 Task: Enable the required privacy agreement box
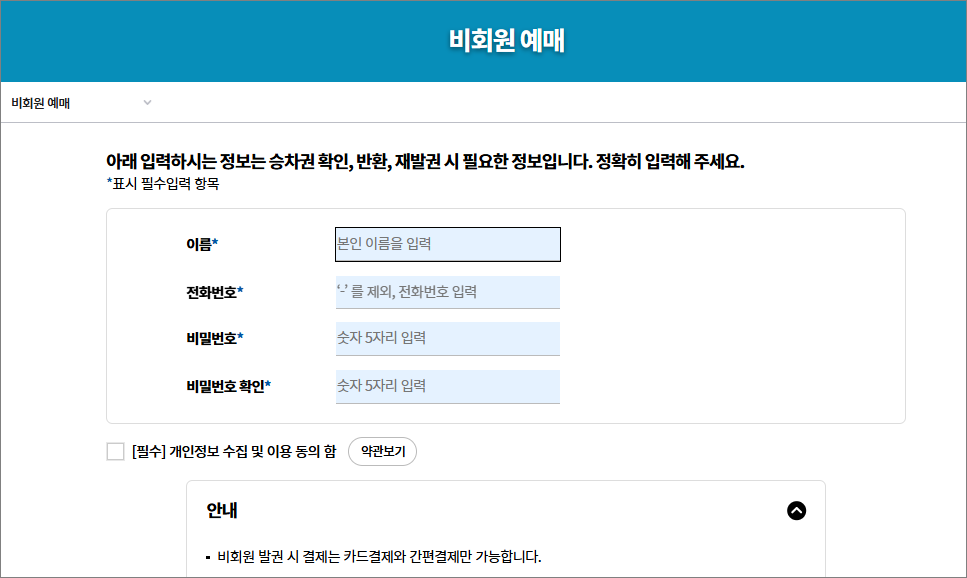(x=117, y=451)
